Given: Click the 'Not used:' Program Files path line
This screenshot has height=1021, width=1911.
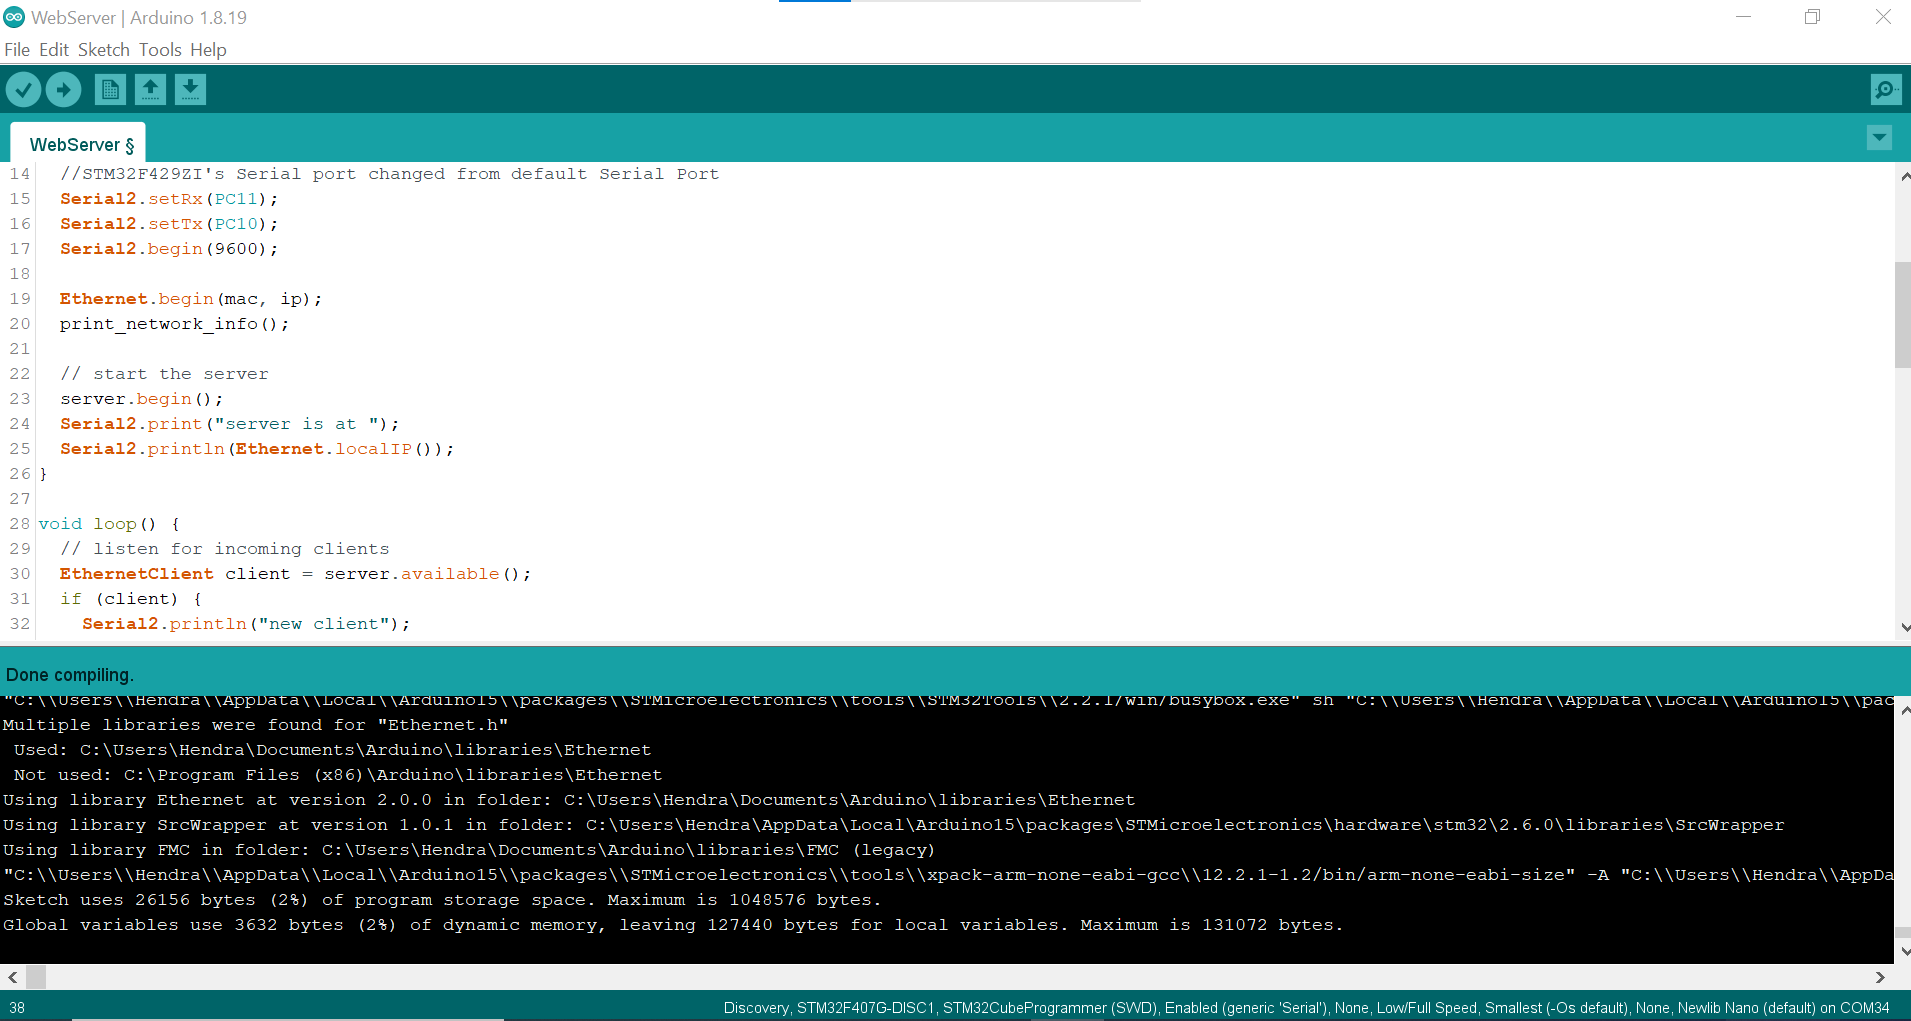Looking at the screenshot, I should tap(337, 775).
